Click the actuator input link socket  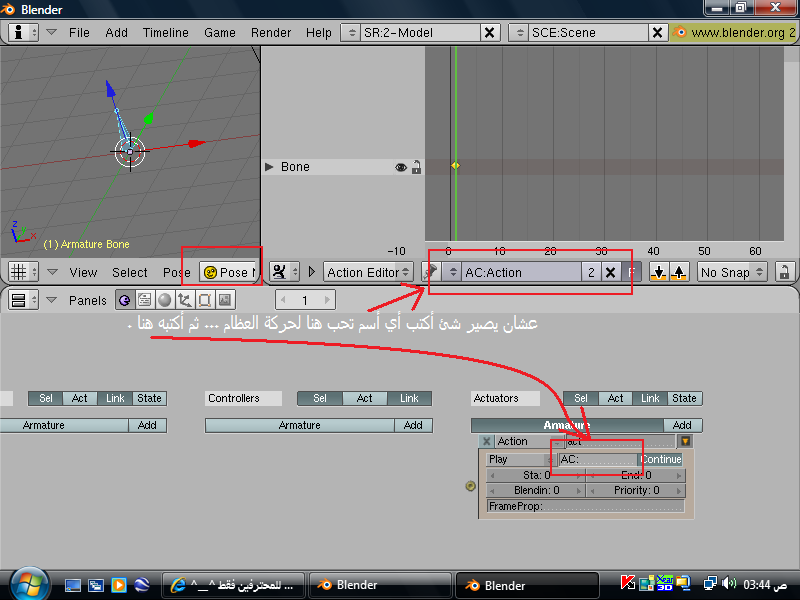point(470,486)
